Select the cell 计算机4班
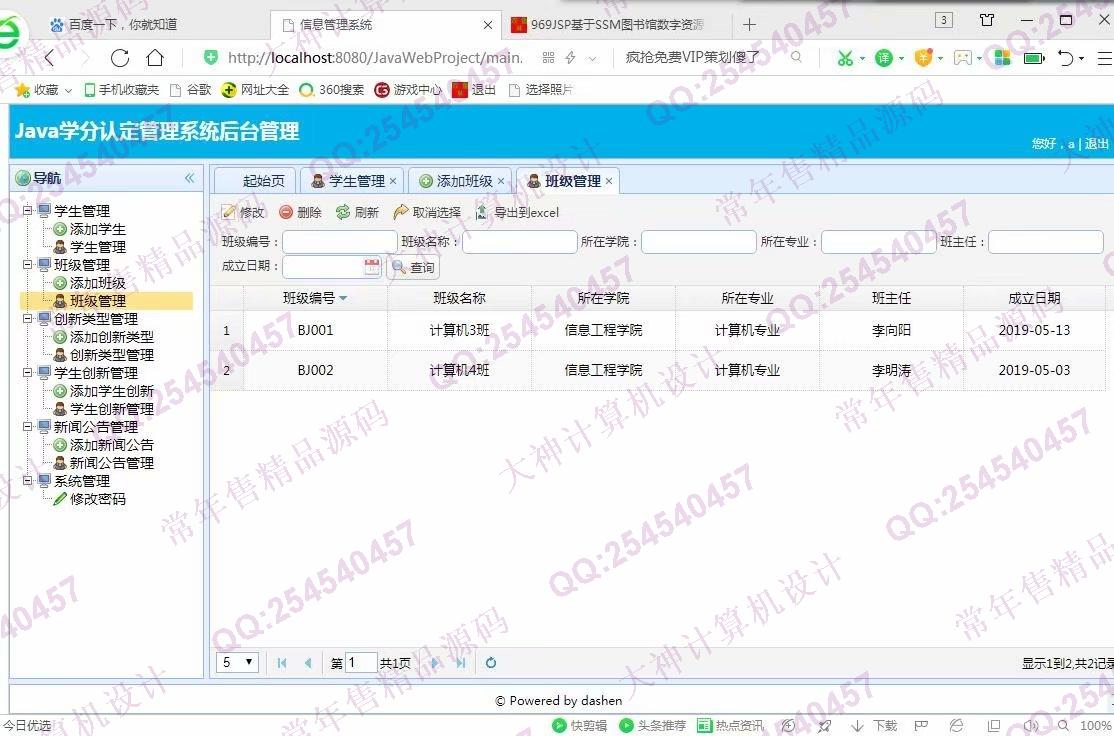The width and height of the screenshot is (1114, 736). pyautogui.click(x=460, y=370)
